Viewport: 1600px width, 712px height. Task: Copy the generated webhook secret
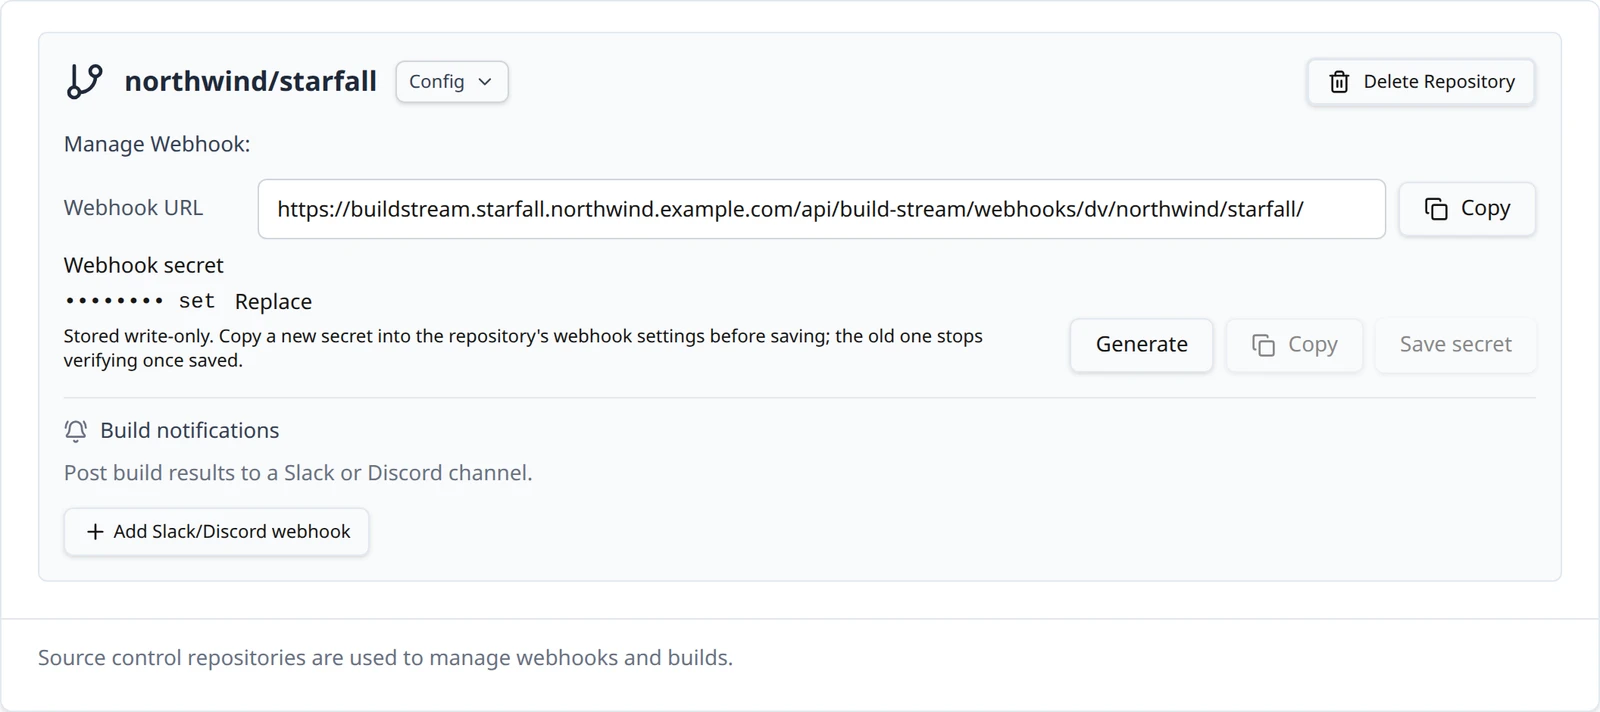[1294, 345]
